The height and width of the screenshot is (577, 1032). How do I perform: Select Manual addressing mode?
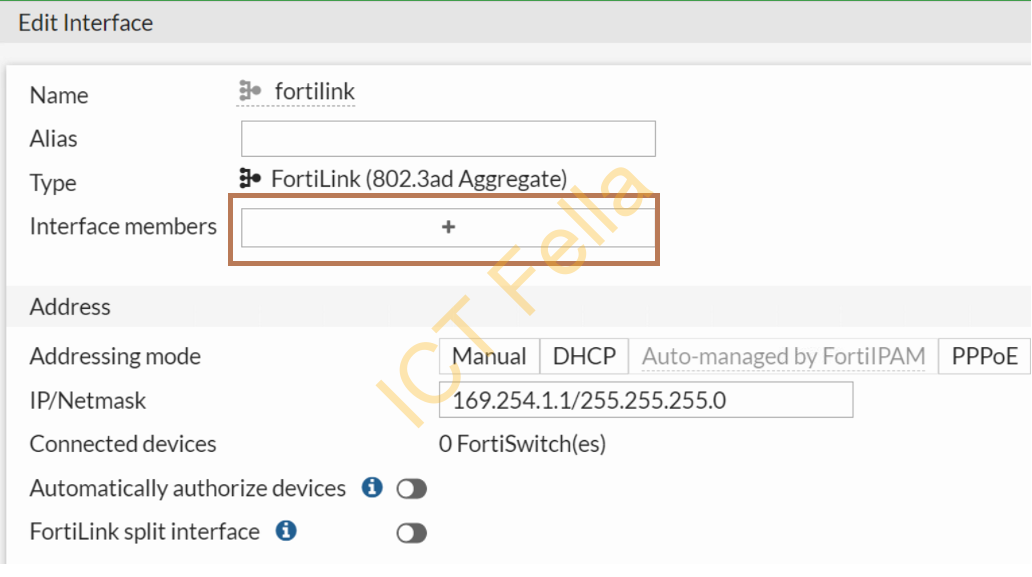pyautogui.click(x=489, y=356)
